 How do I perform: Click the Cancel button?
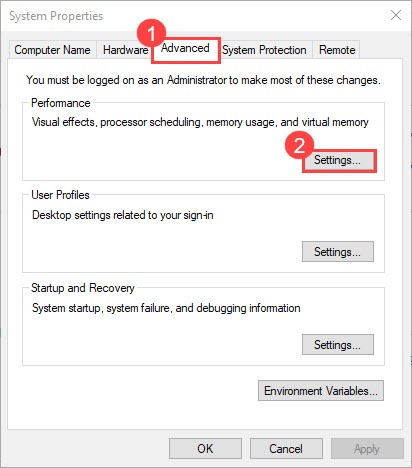pyautogui.click(x=286, y=449)
